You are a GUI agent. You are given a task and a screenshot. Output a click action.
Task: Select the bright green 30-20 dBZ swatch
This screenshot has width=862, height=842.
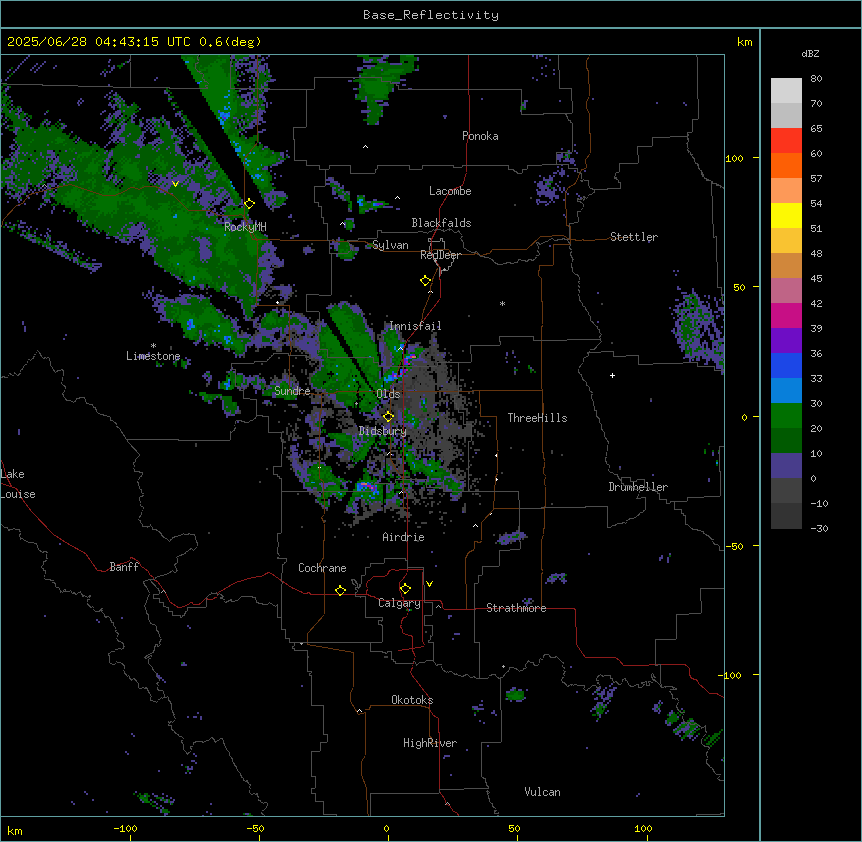coord(786,416)
